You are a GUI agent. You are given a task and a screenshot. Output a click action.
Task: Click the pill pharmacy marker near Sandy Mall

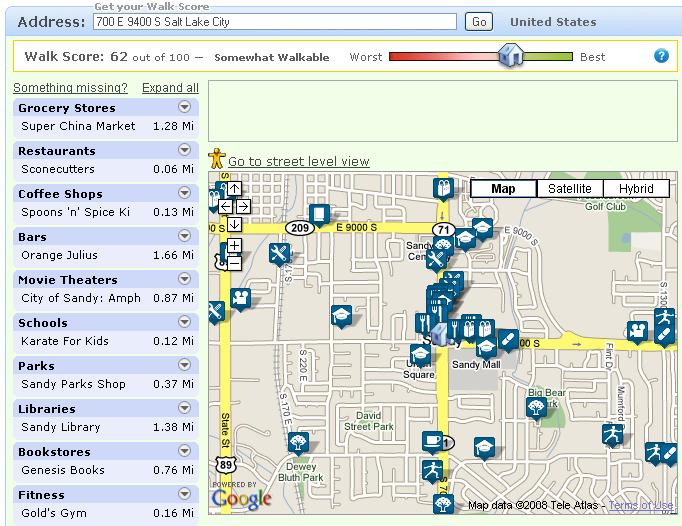point(507,340)
